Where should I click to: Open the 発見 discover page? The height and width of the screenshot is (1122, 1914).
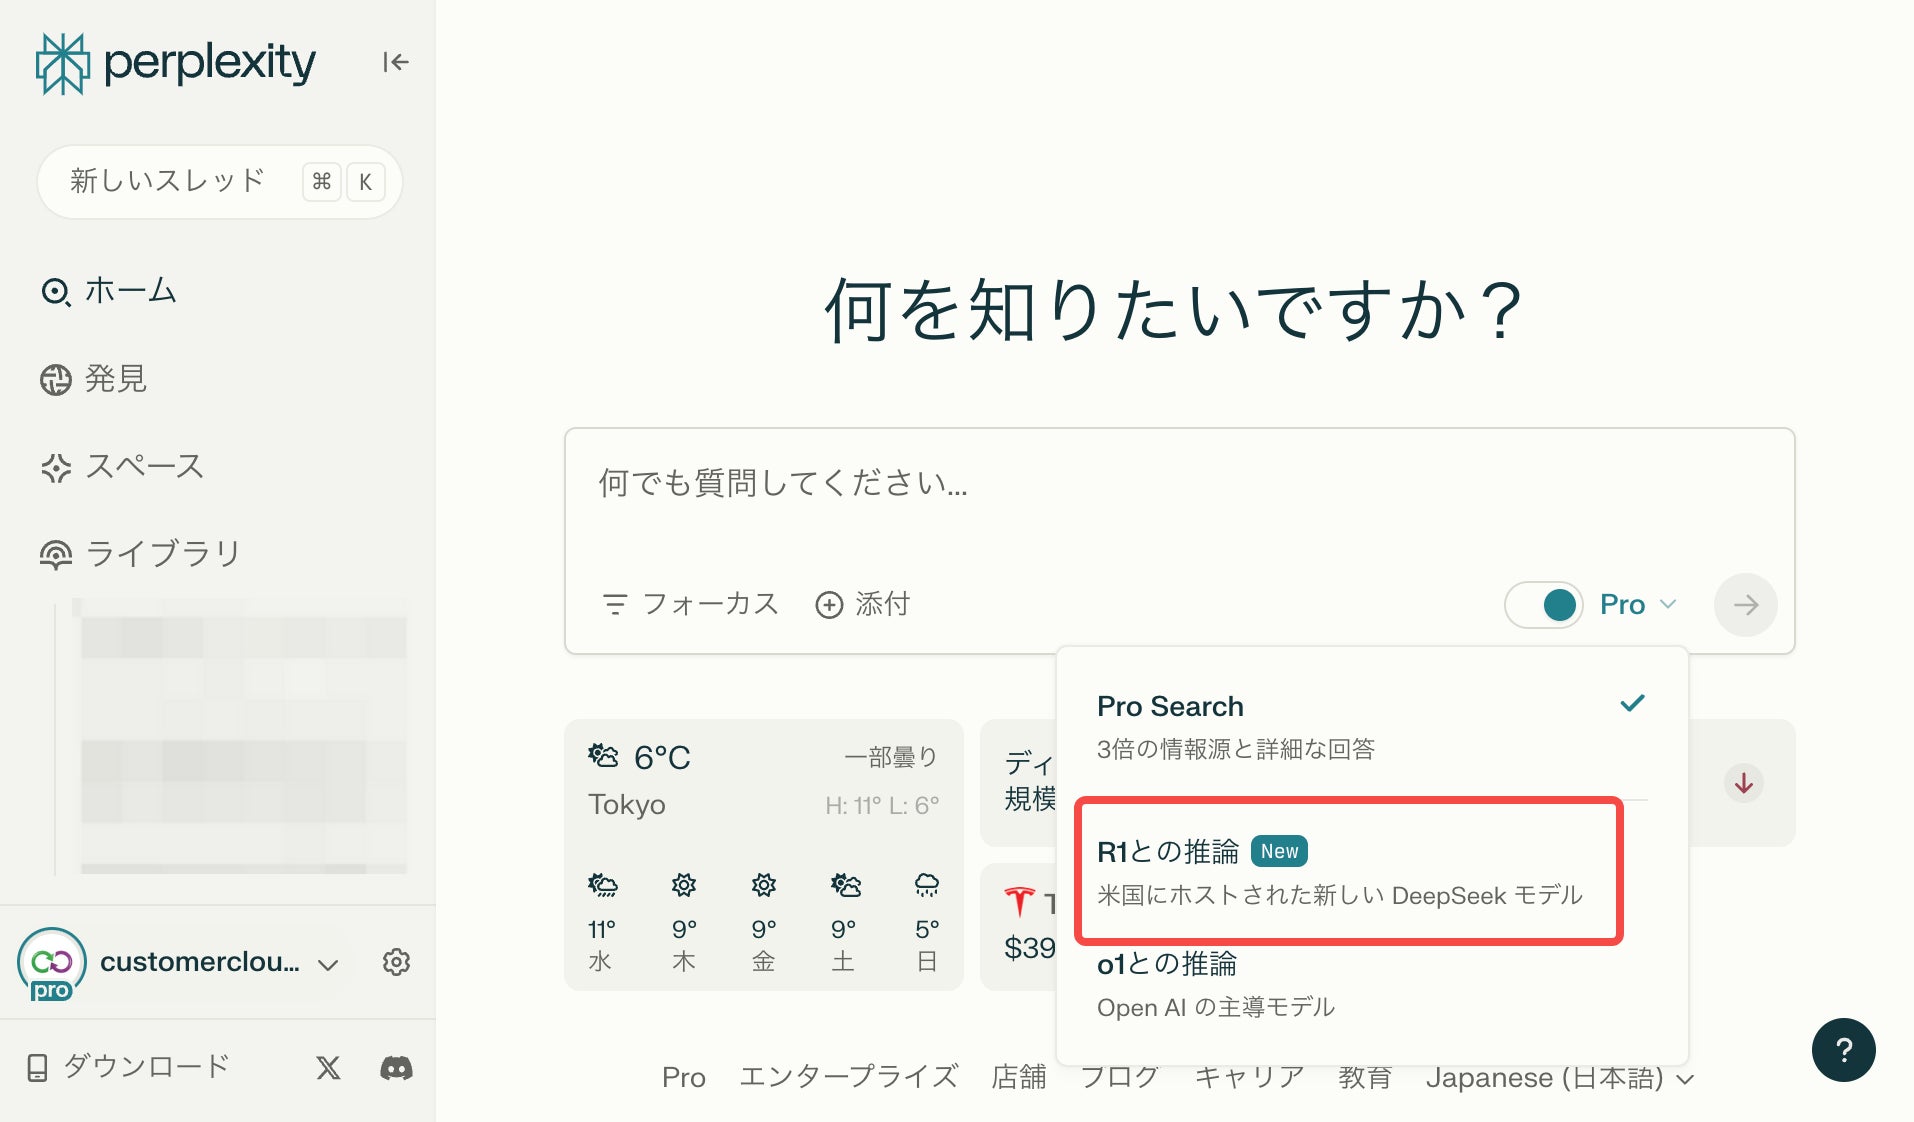(94, 379)
